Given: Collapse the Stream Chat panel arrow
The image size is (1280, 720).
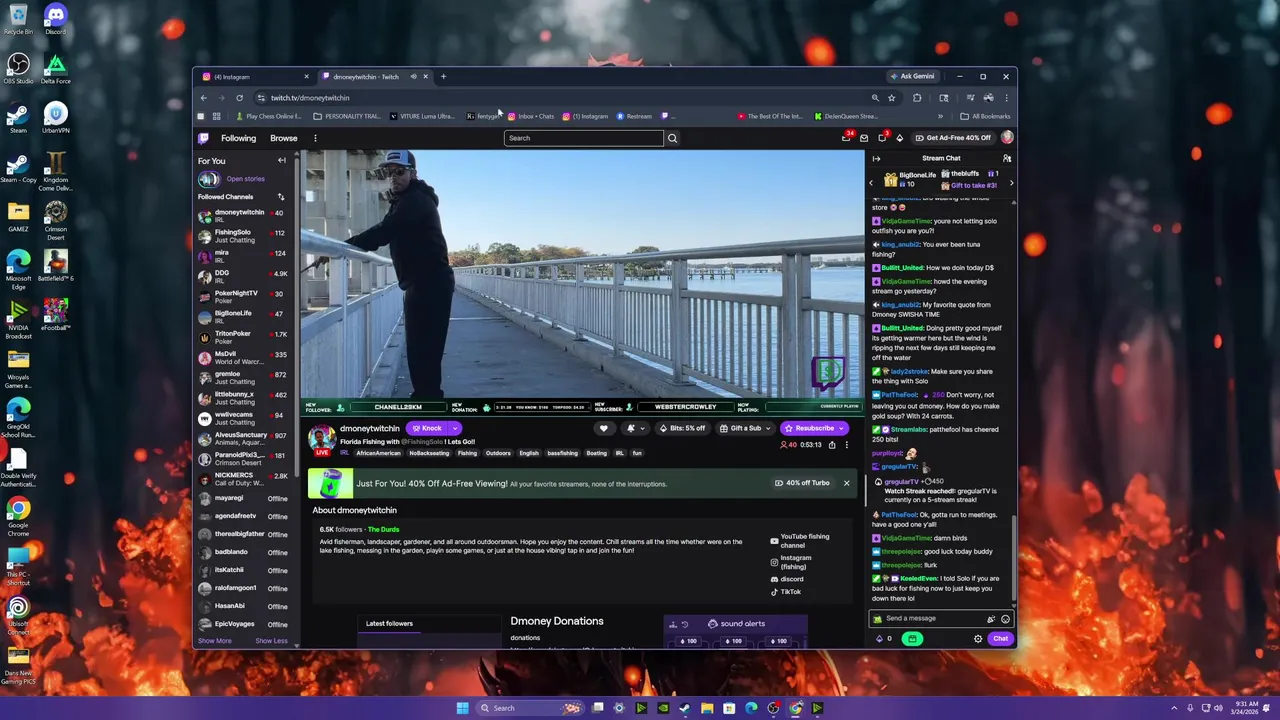Looking at the screenshot, I should [876, 158].
